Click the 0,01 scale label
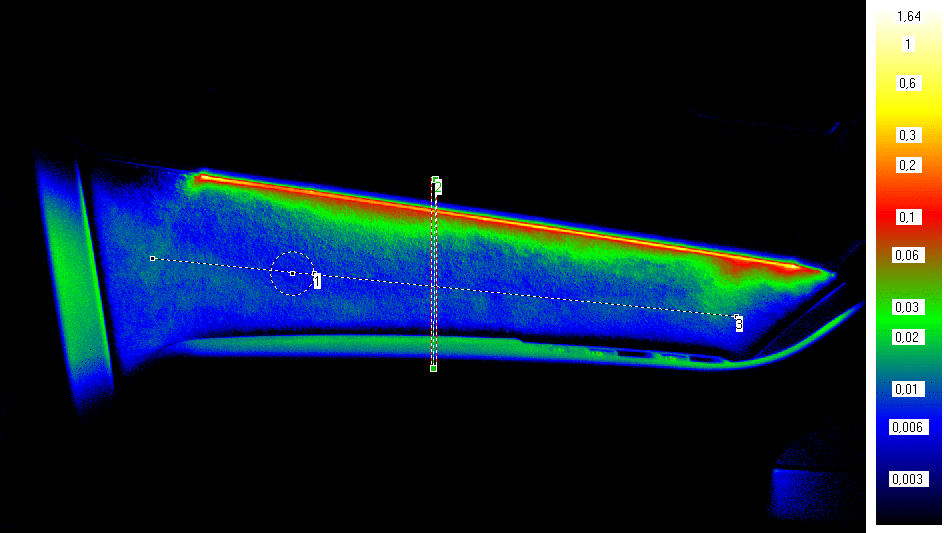This screenshot has width=944, height=533. [908, 389]
